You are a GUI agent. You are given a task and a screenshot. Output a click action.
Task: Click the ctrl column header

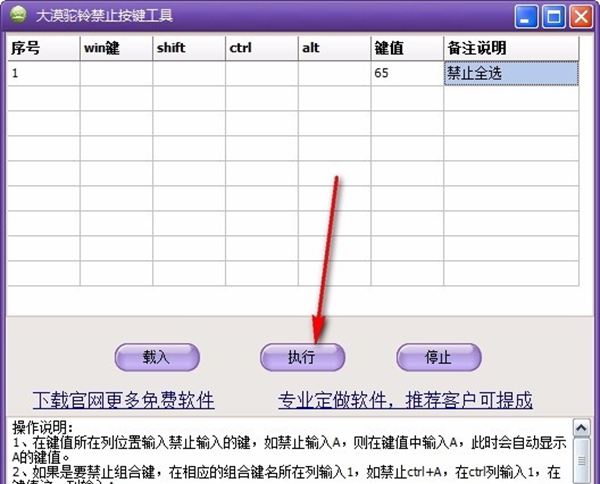point(262,48)
